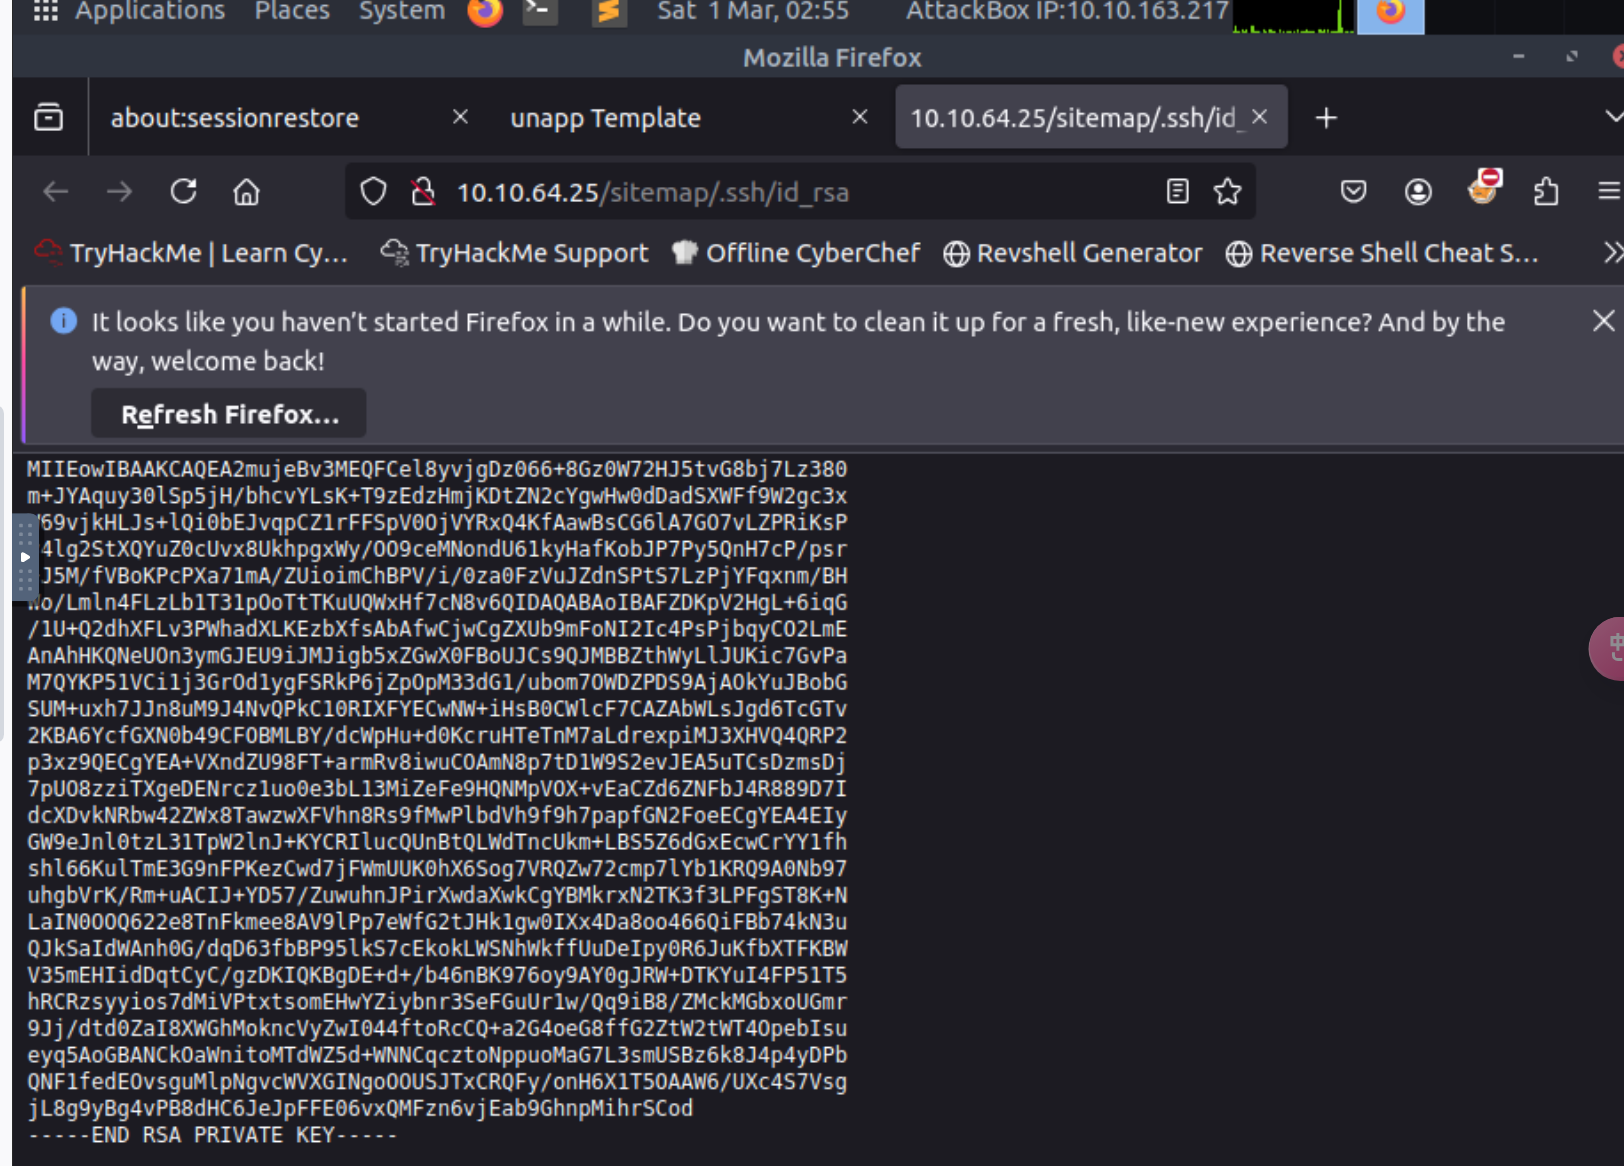Close the about:sessionrestore tab
This screenshot has height=1166, width=1624.
[x=460, y=117]
